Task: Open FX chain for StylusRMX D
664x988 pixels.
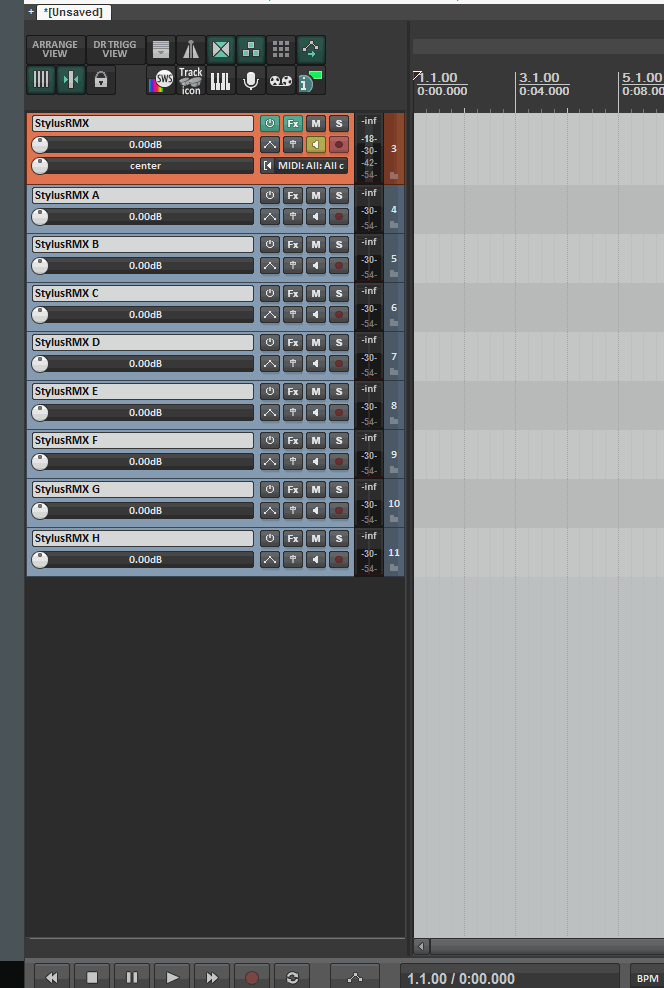Action: click(x=293, y=342)
